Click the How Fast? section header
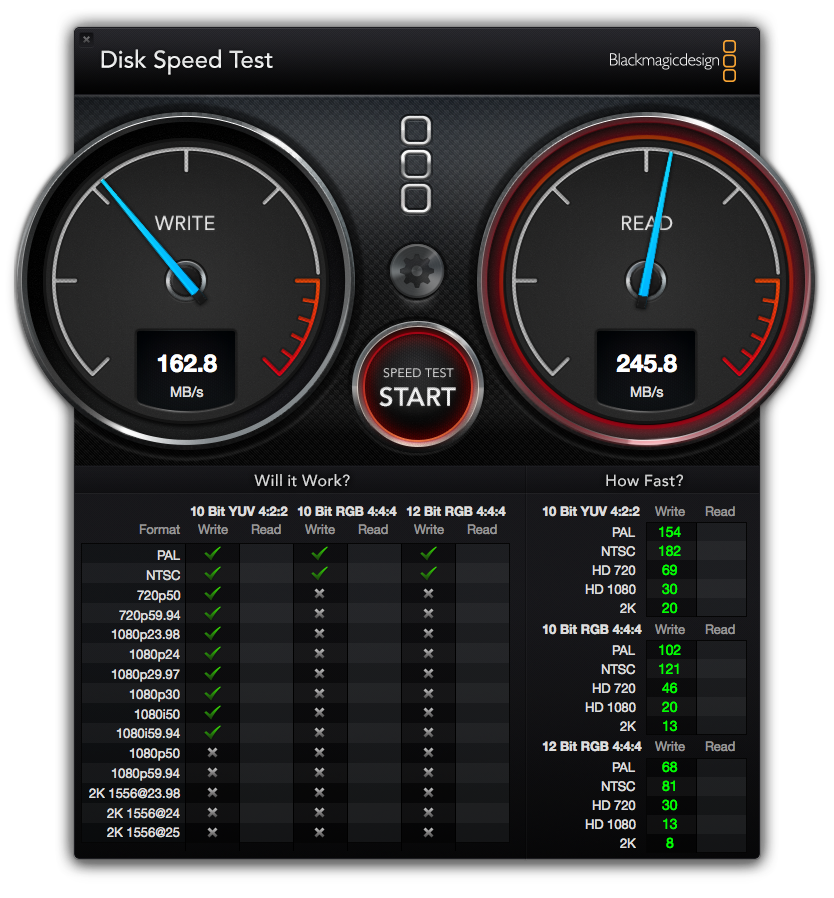The image size is (834, 898). (644, 481)
